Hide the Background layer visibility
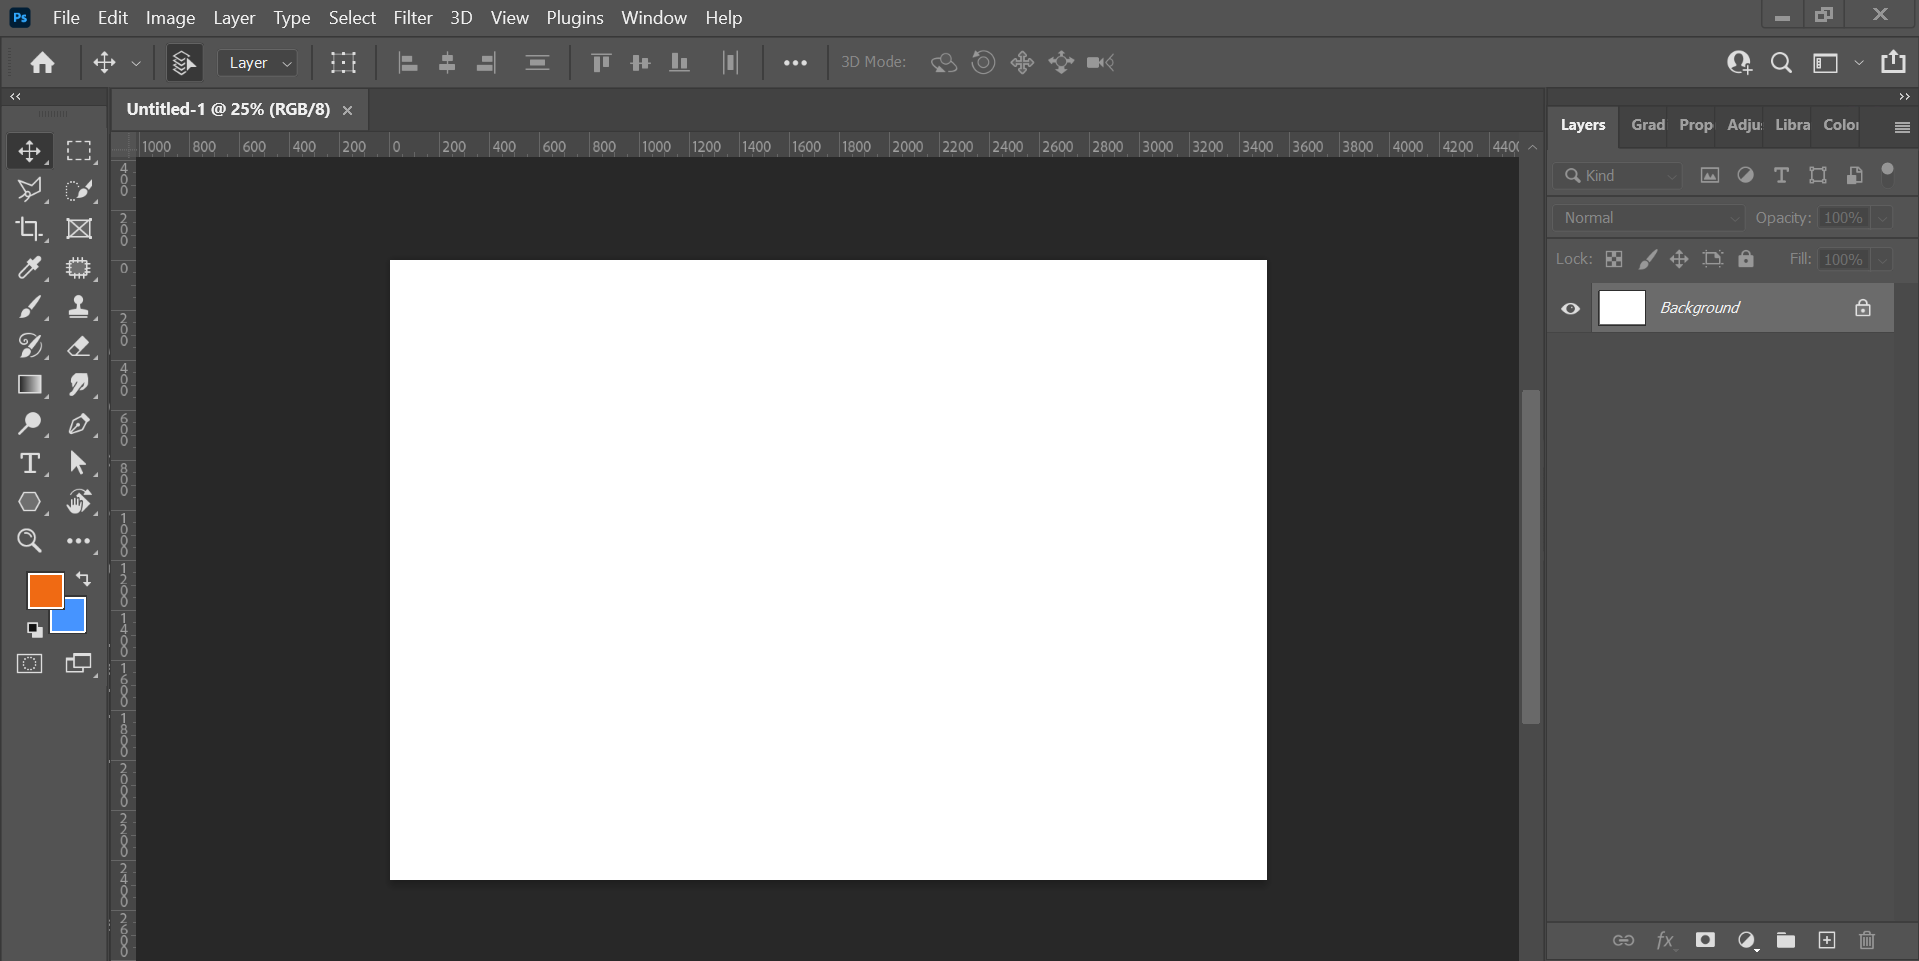The width and height of the screenshot is (1919, 961). tap(1570, 308)
